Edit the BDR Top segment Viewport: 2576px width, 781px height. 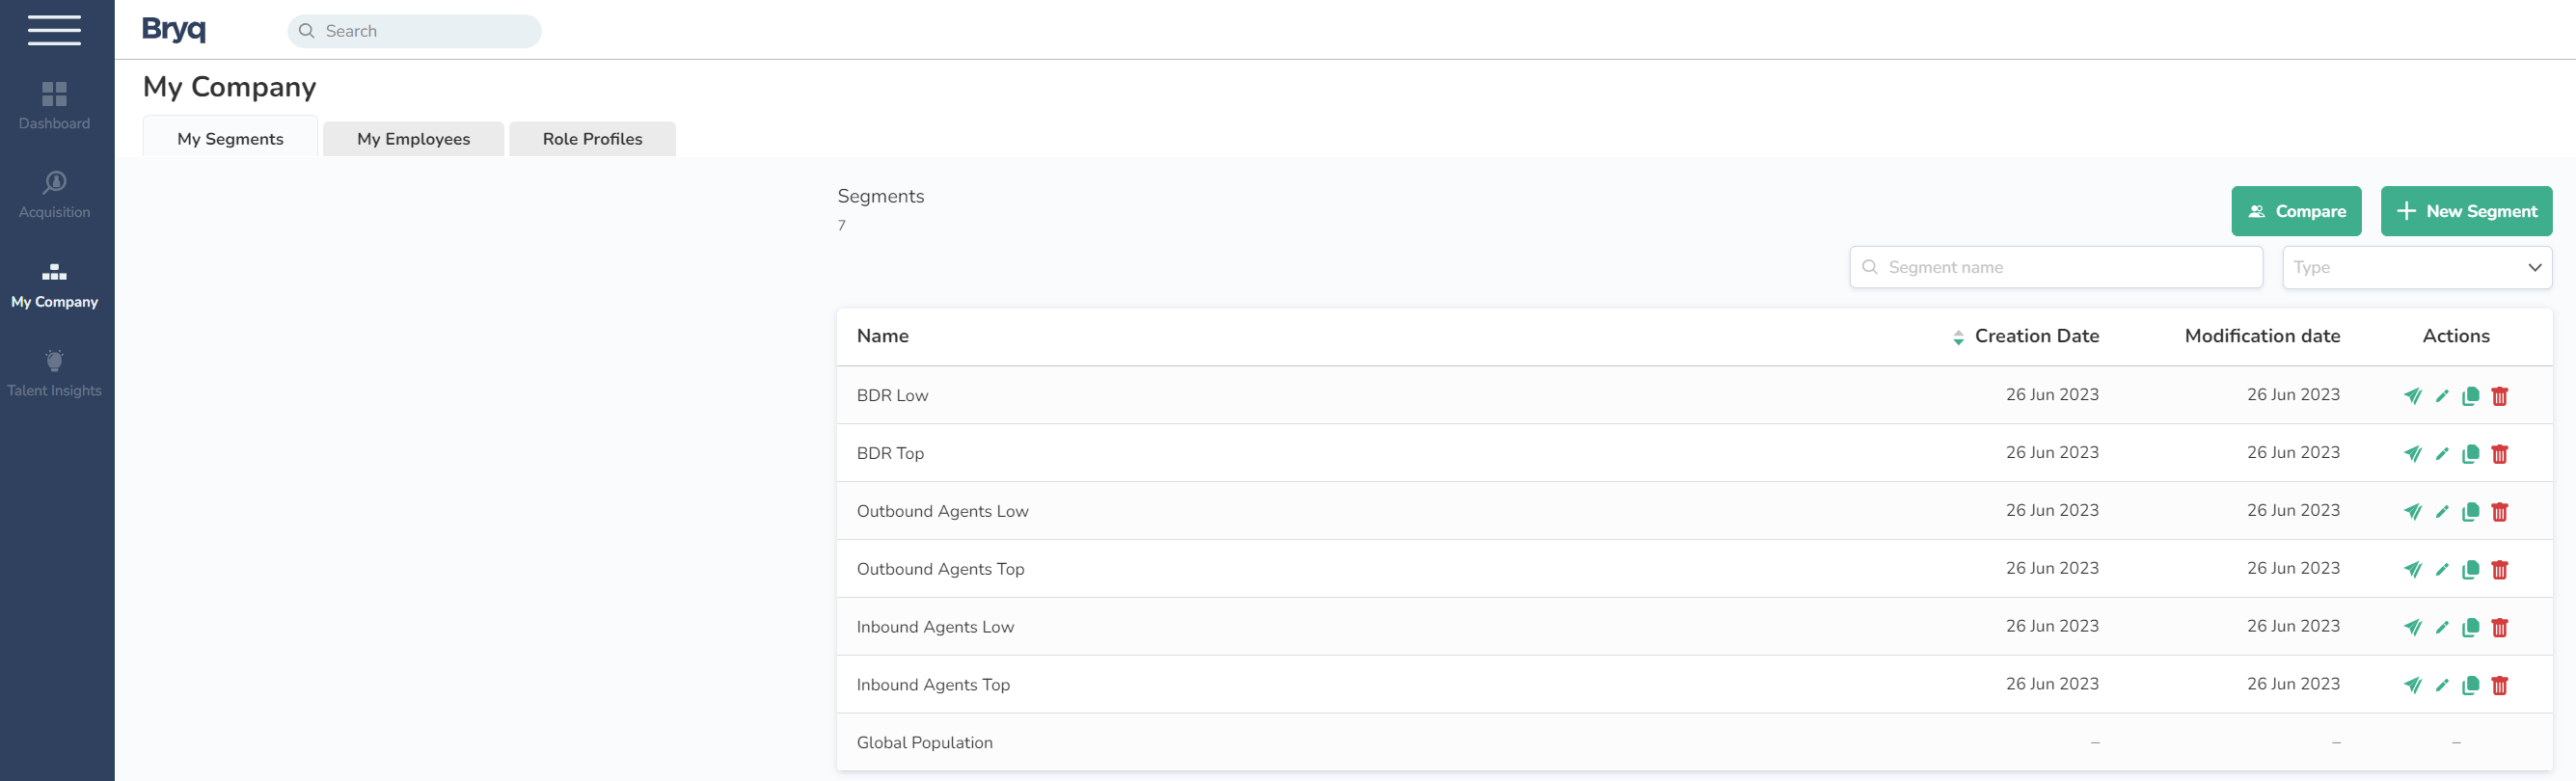coord(2441,454)
